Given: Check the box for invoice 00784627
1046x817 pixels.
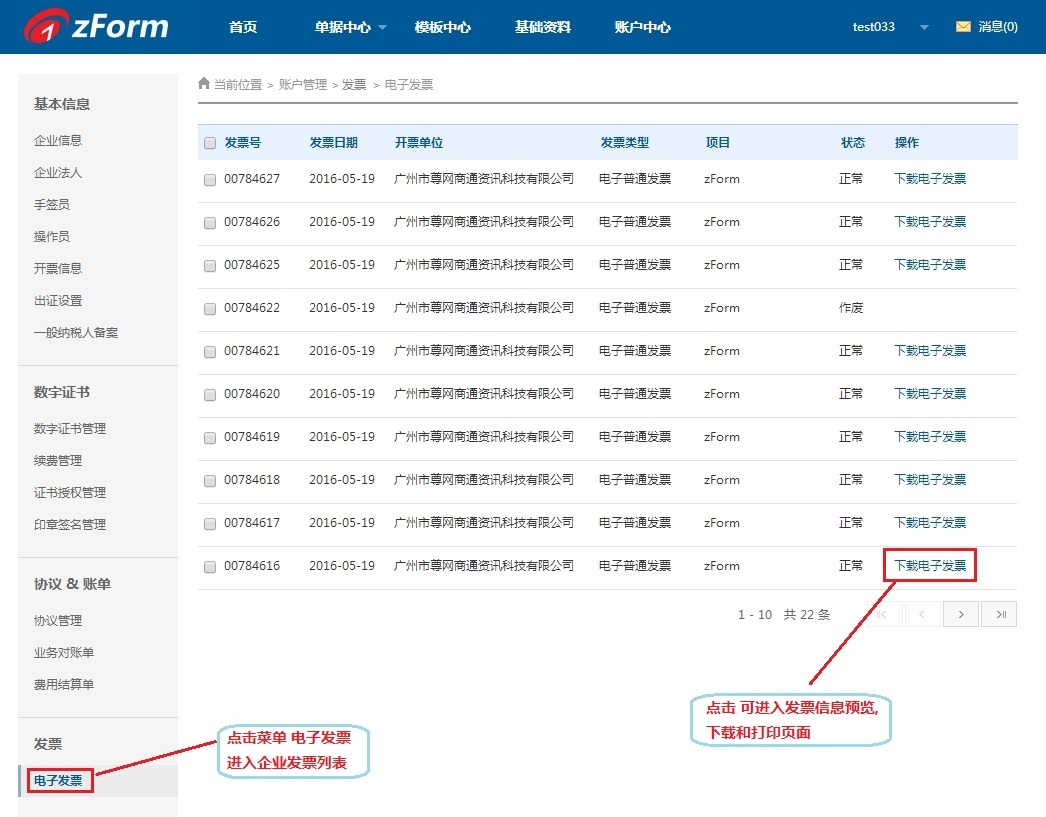Looking at the screenshot, I should (x=210, y=180).
